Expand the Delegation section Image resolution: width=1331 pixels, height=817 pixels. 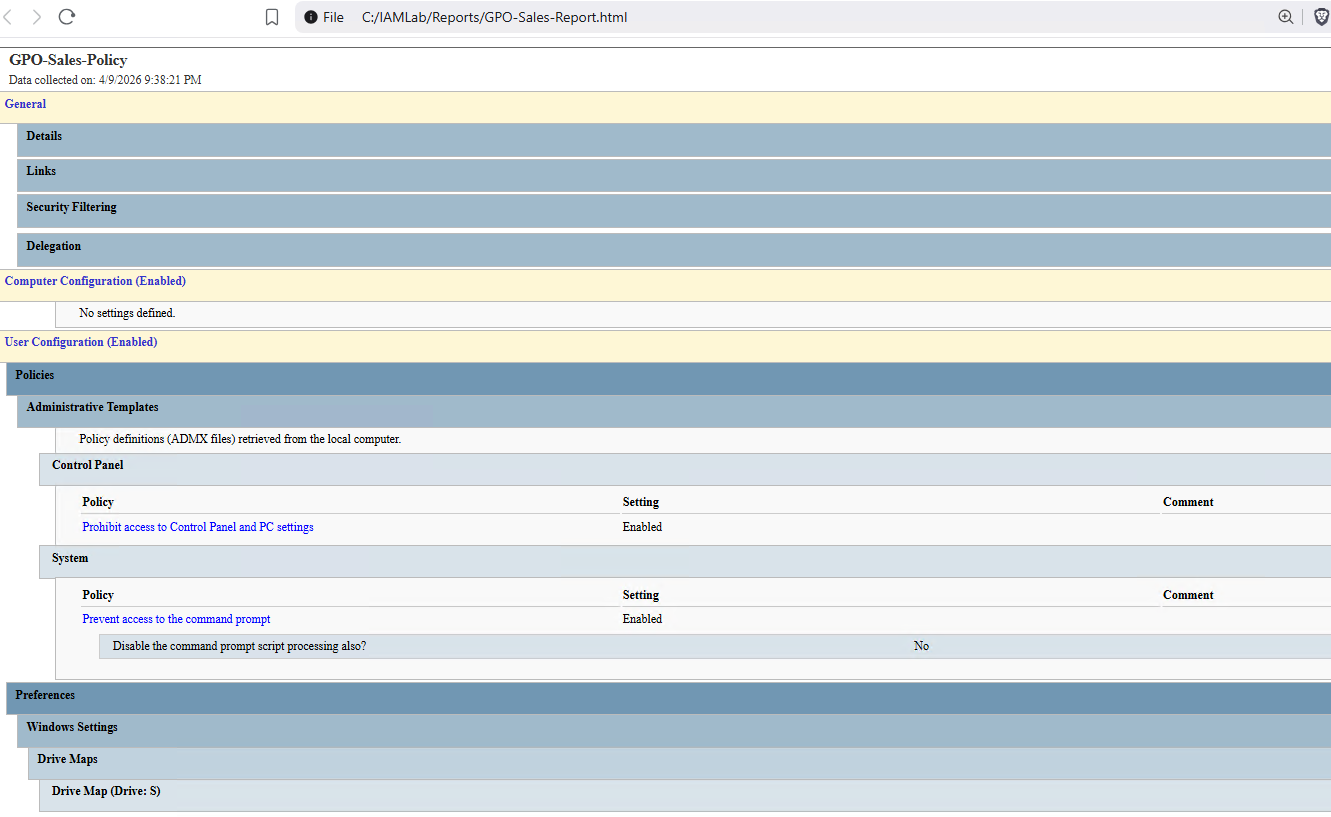(53, 246)
